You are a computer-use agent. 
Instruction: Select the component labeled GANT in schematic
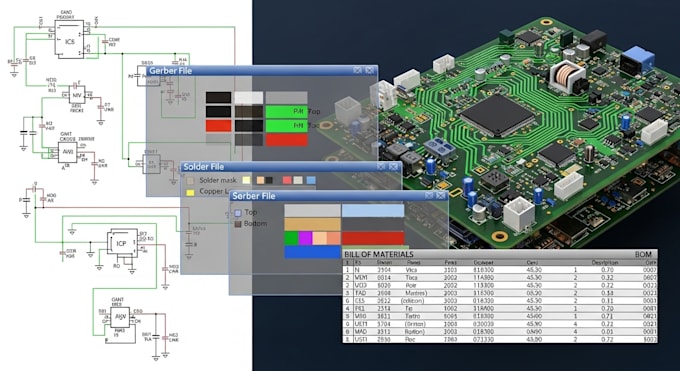coord(120,317)
